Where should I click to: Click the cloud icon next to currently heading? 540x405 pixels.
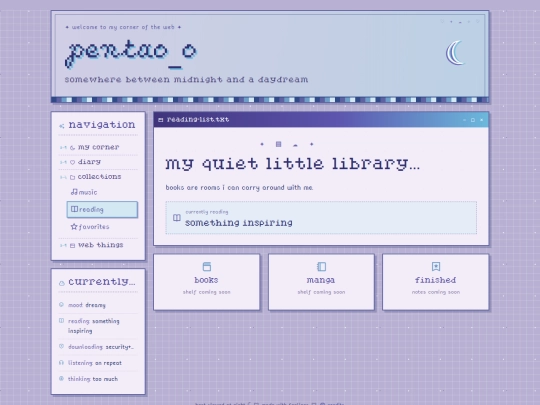coord(62,283)
